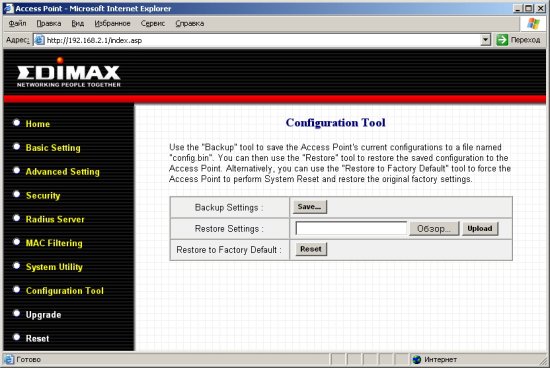Open MAC Filtering in sidebar
The width and height of the screenshot is (550, 368).
point(54,243)
